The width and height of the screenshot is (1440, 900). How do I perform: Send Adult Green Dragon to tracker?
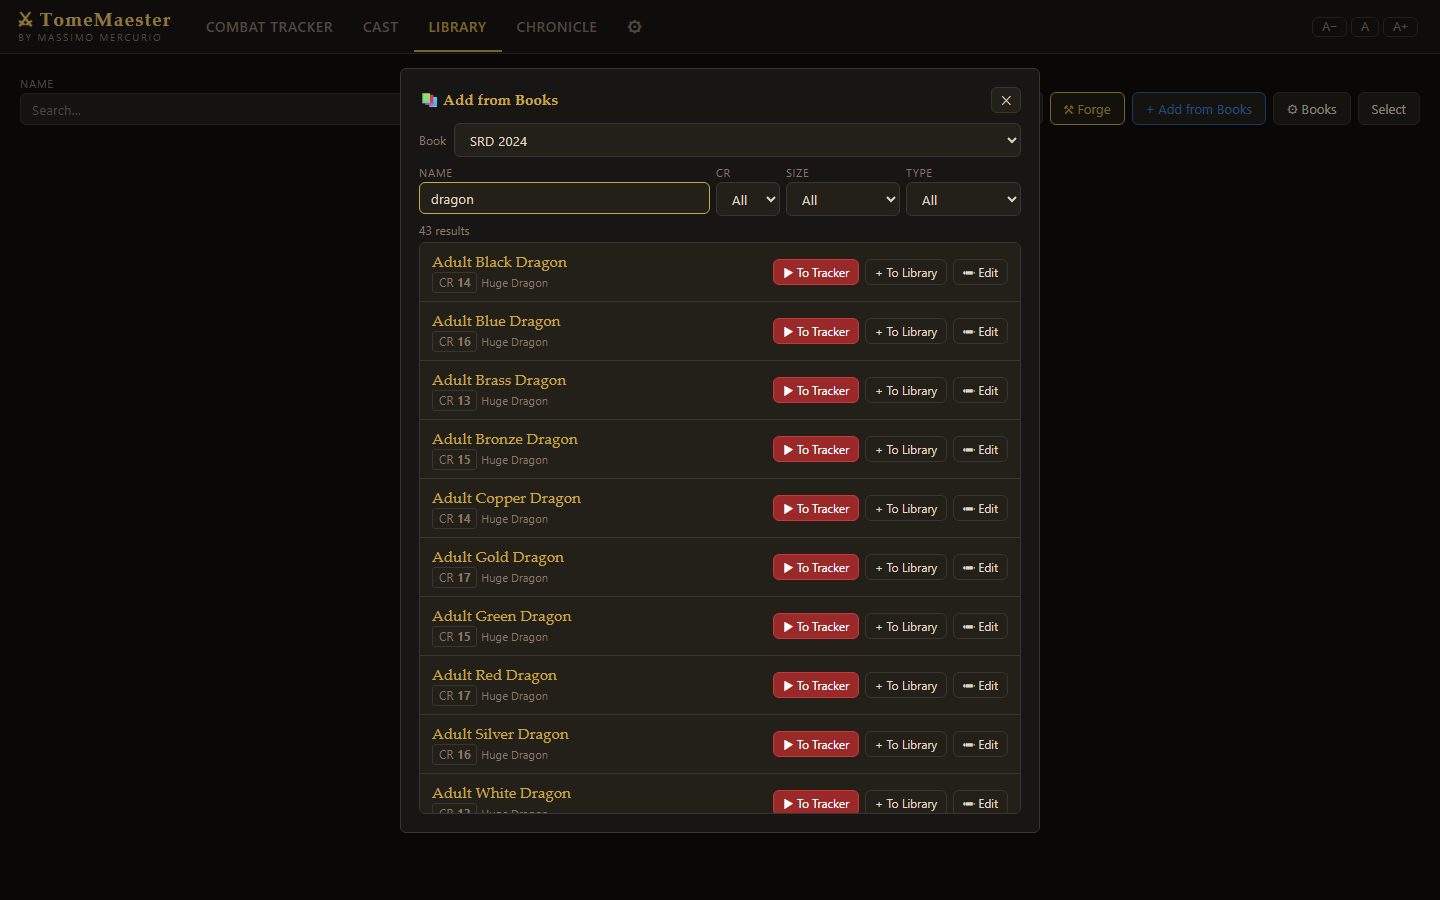click(x=816, y=626)
